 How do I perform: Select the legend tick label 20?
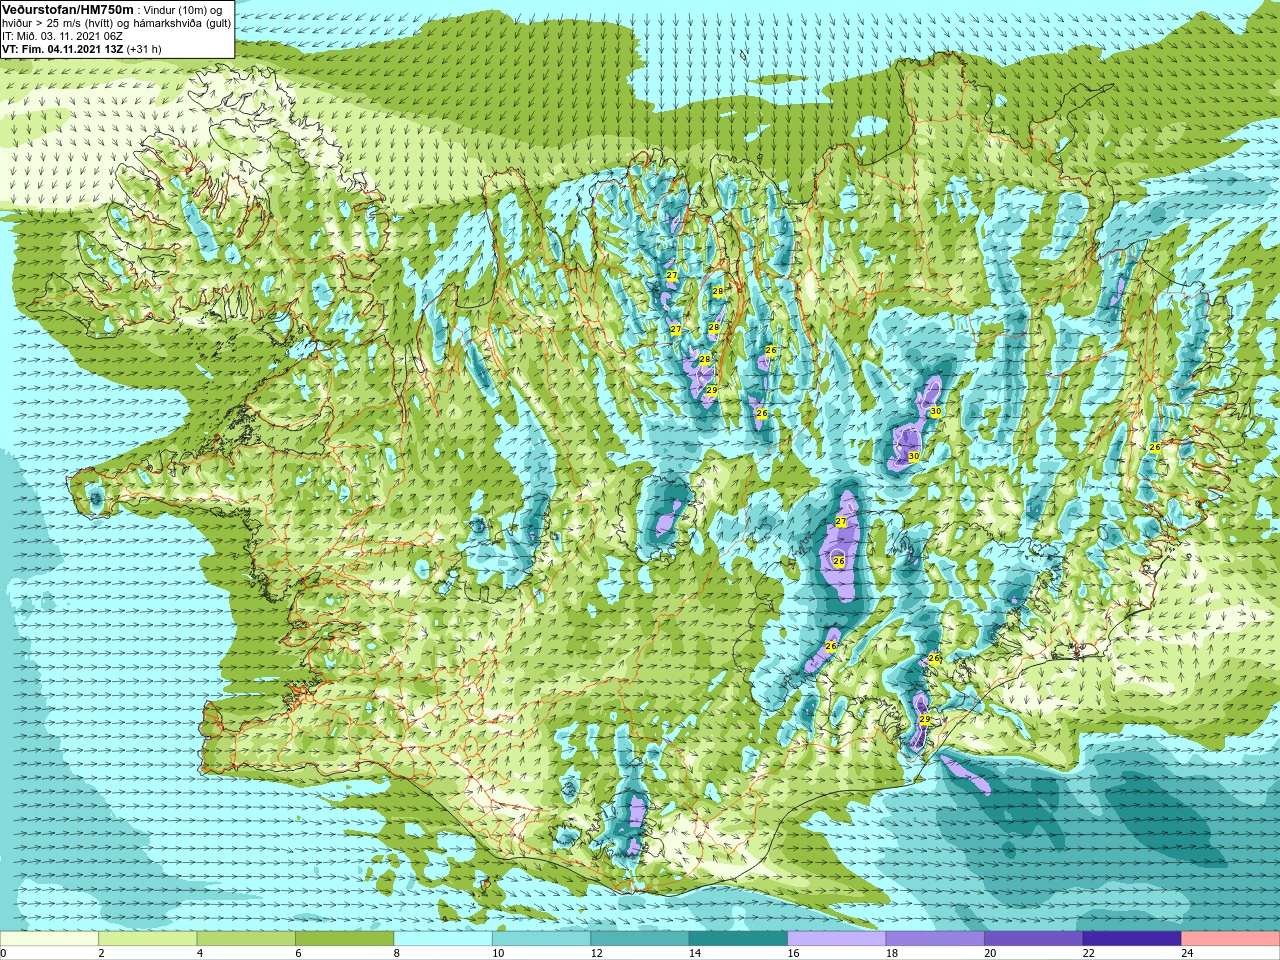[x=990, y=953]
